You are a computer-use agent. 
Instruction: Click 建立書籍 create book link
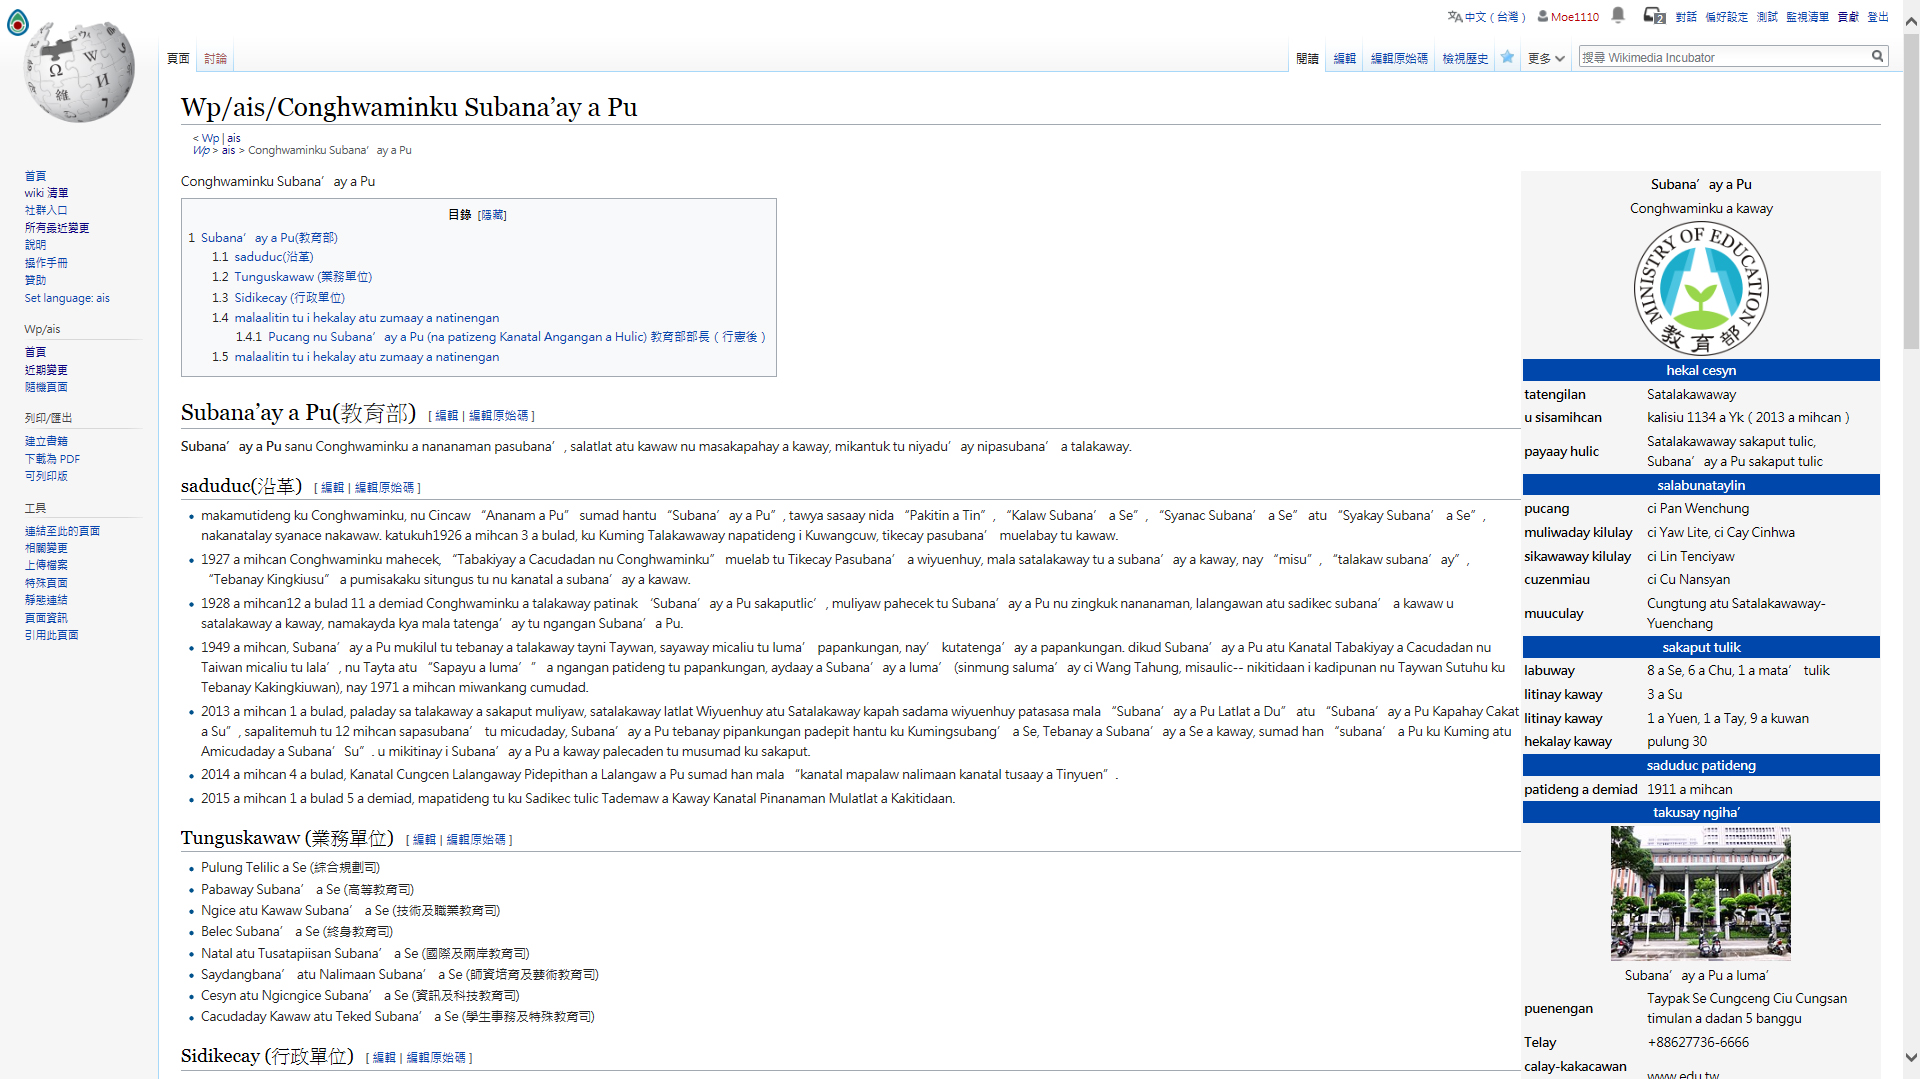coord(46,441)
